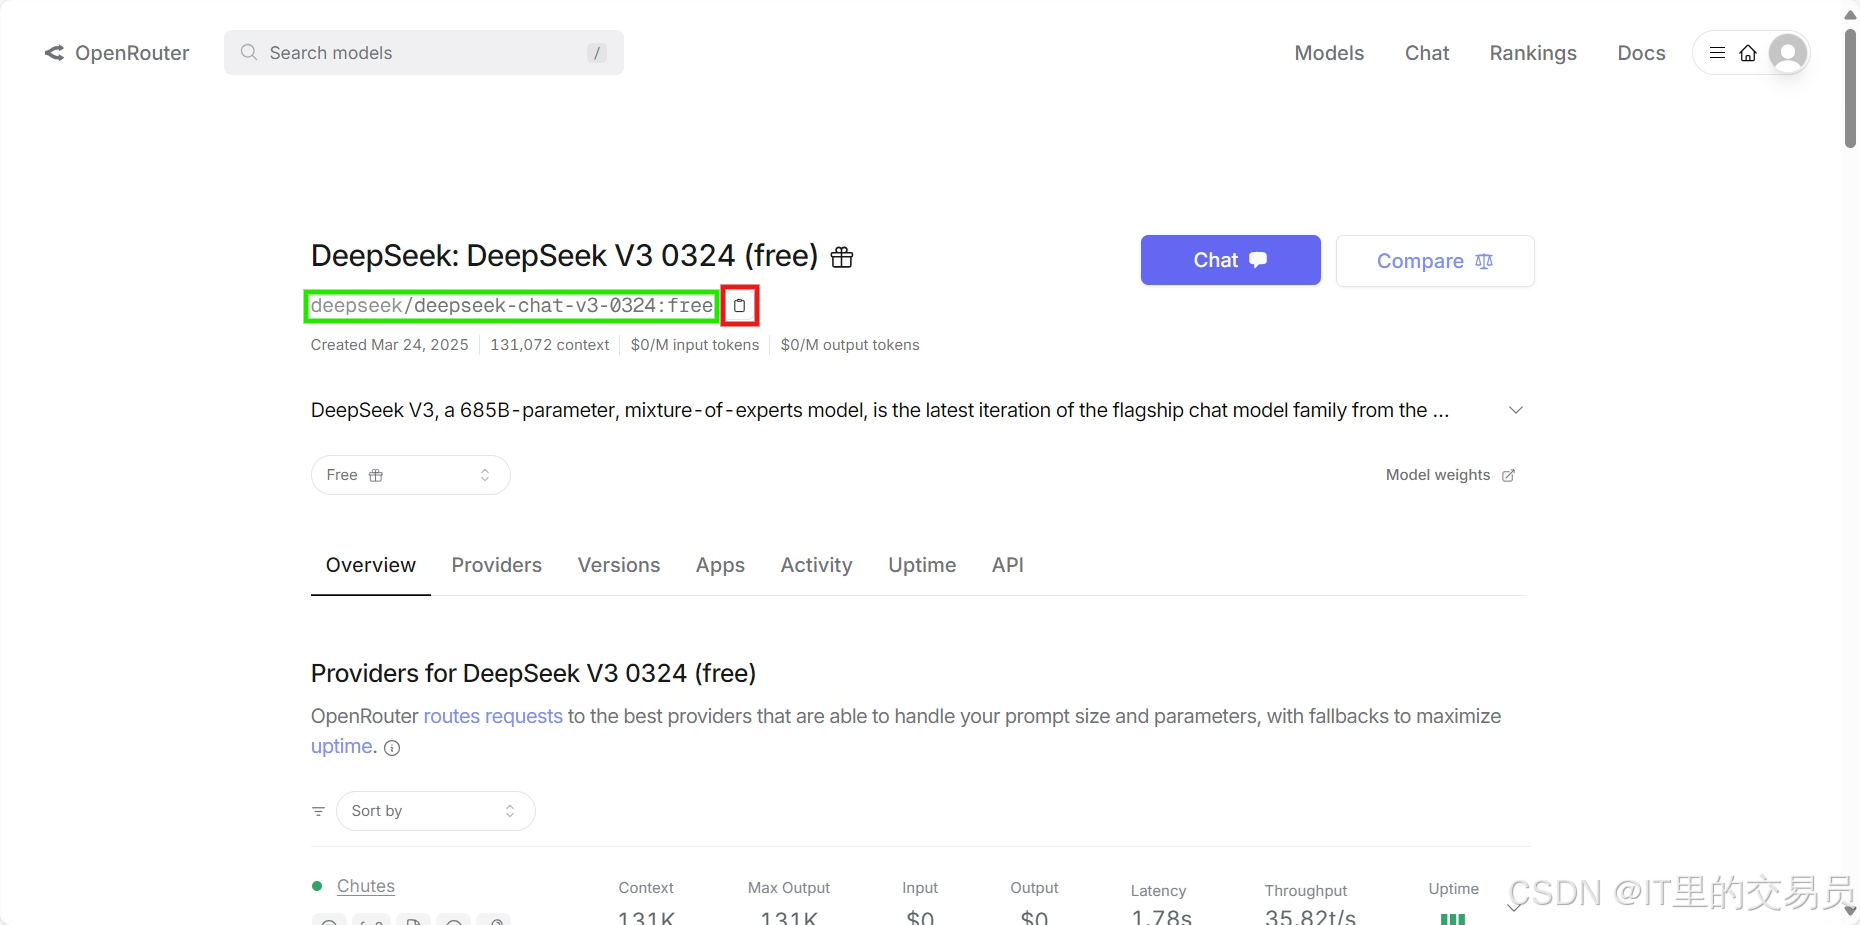Follow the routes requests link
The width and height of the screenshot is (1860, 925).
click(493, 716)
